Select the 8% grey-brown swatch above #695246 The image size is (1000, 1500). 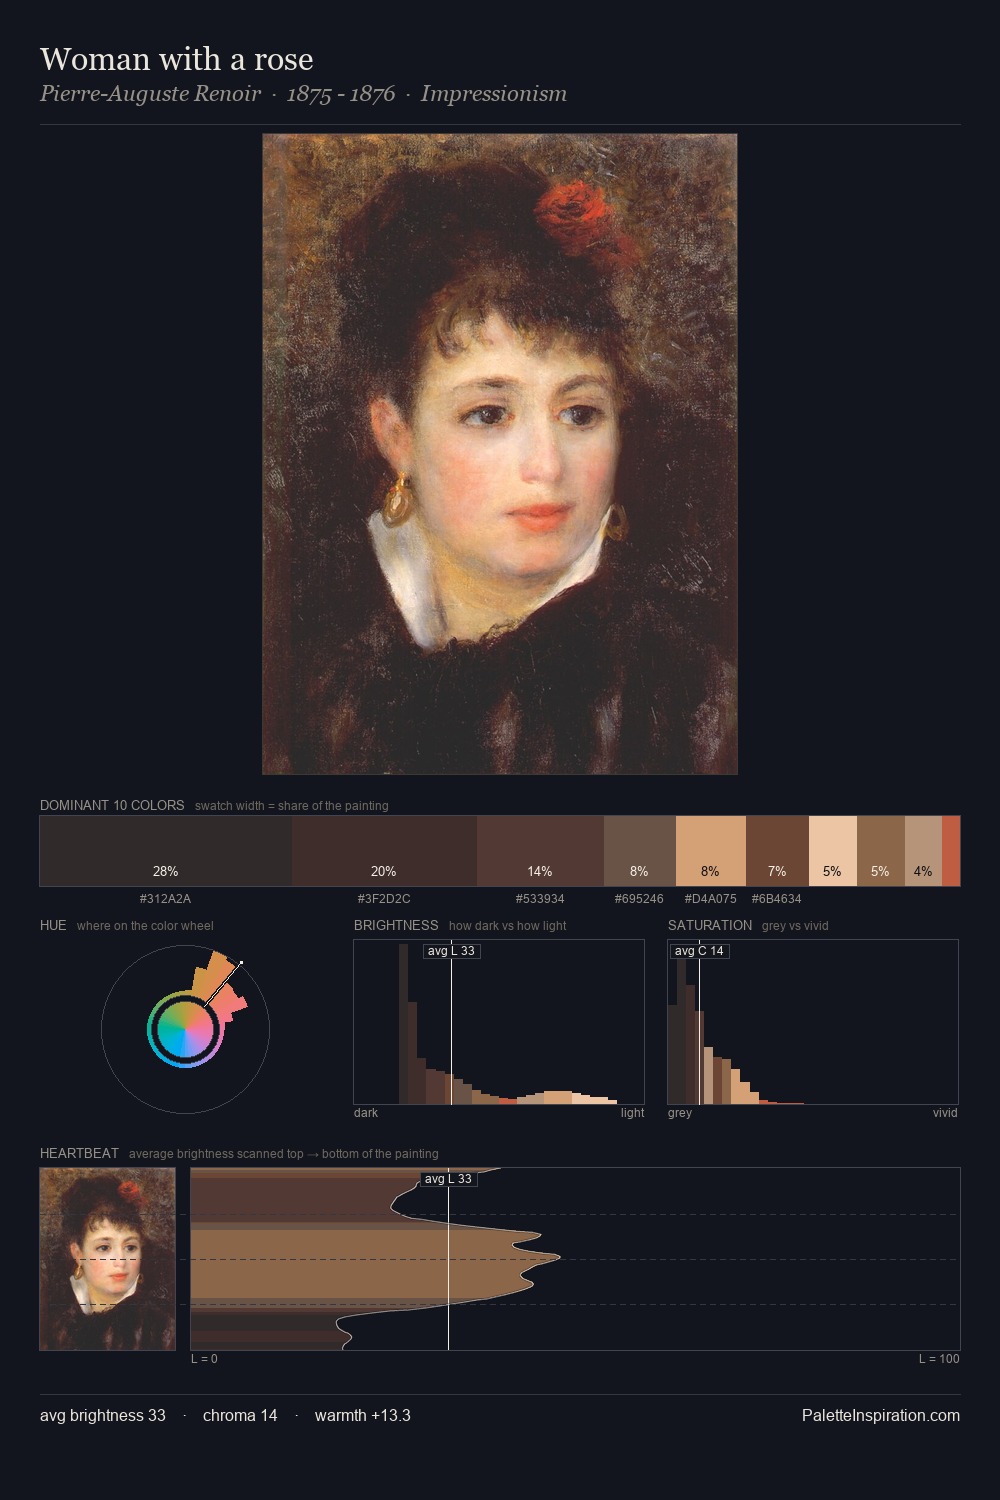click(x=640, y=851)
